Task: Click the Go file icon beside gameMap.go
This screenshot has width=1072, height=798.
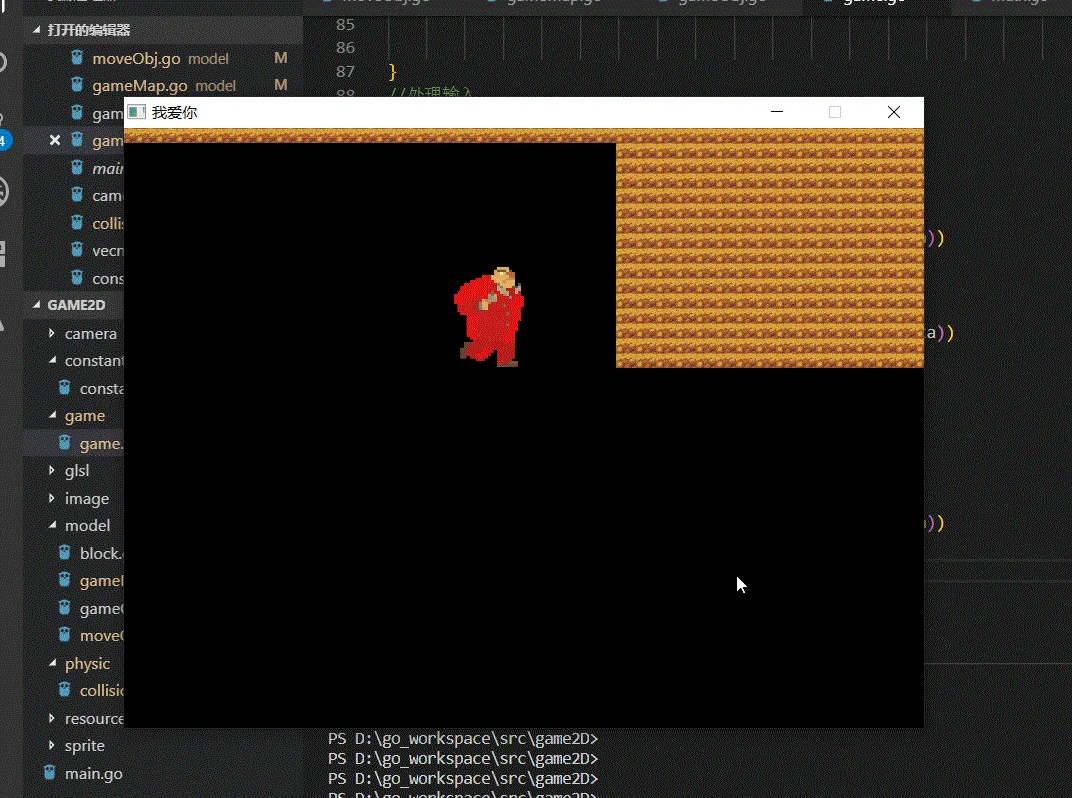Action: (77, 85)
